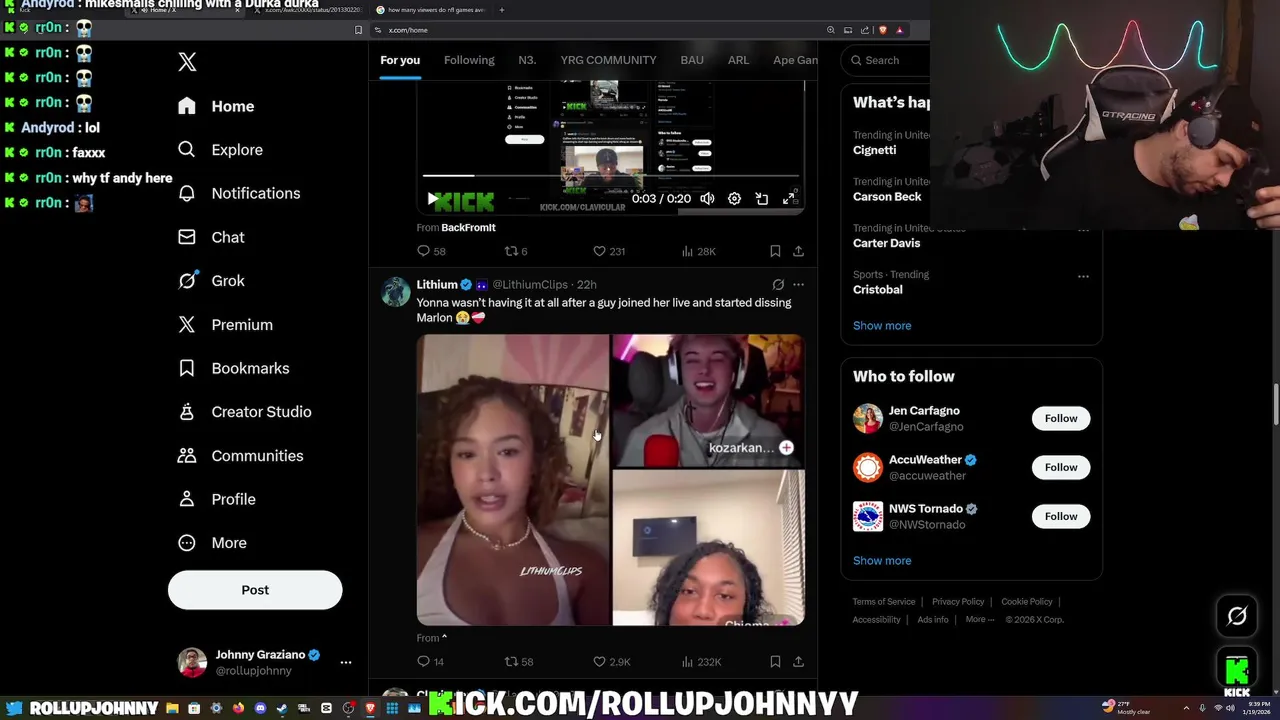Open BackFromIt source link
1280x720 pixels.
click(x=468, y=228)
